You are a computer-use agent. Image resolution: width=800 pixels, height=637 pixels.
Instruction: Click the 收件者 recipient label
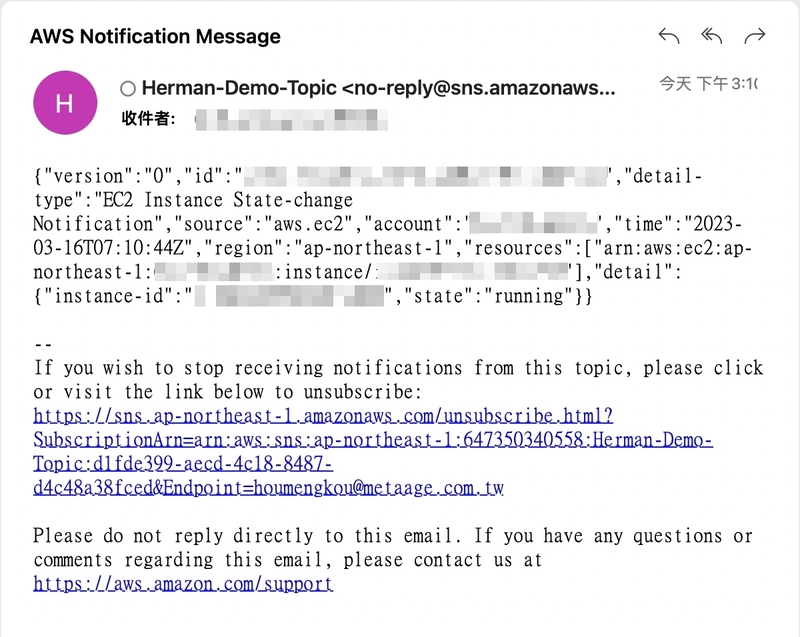pos(148,119)
